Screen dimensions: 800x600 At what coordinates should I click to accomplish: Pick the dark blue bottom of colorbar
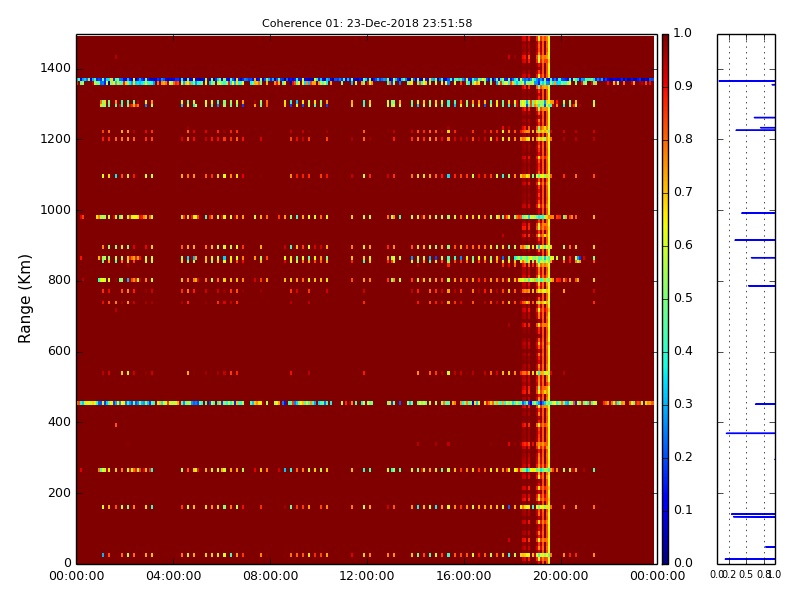click(665, 557)
